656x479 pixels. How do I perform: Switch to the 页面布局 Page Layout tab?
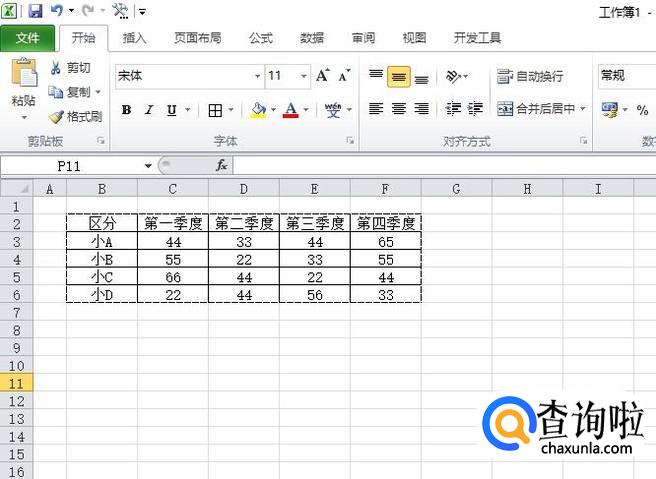(197, 38)
